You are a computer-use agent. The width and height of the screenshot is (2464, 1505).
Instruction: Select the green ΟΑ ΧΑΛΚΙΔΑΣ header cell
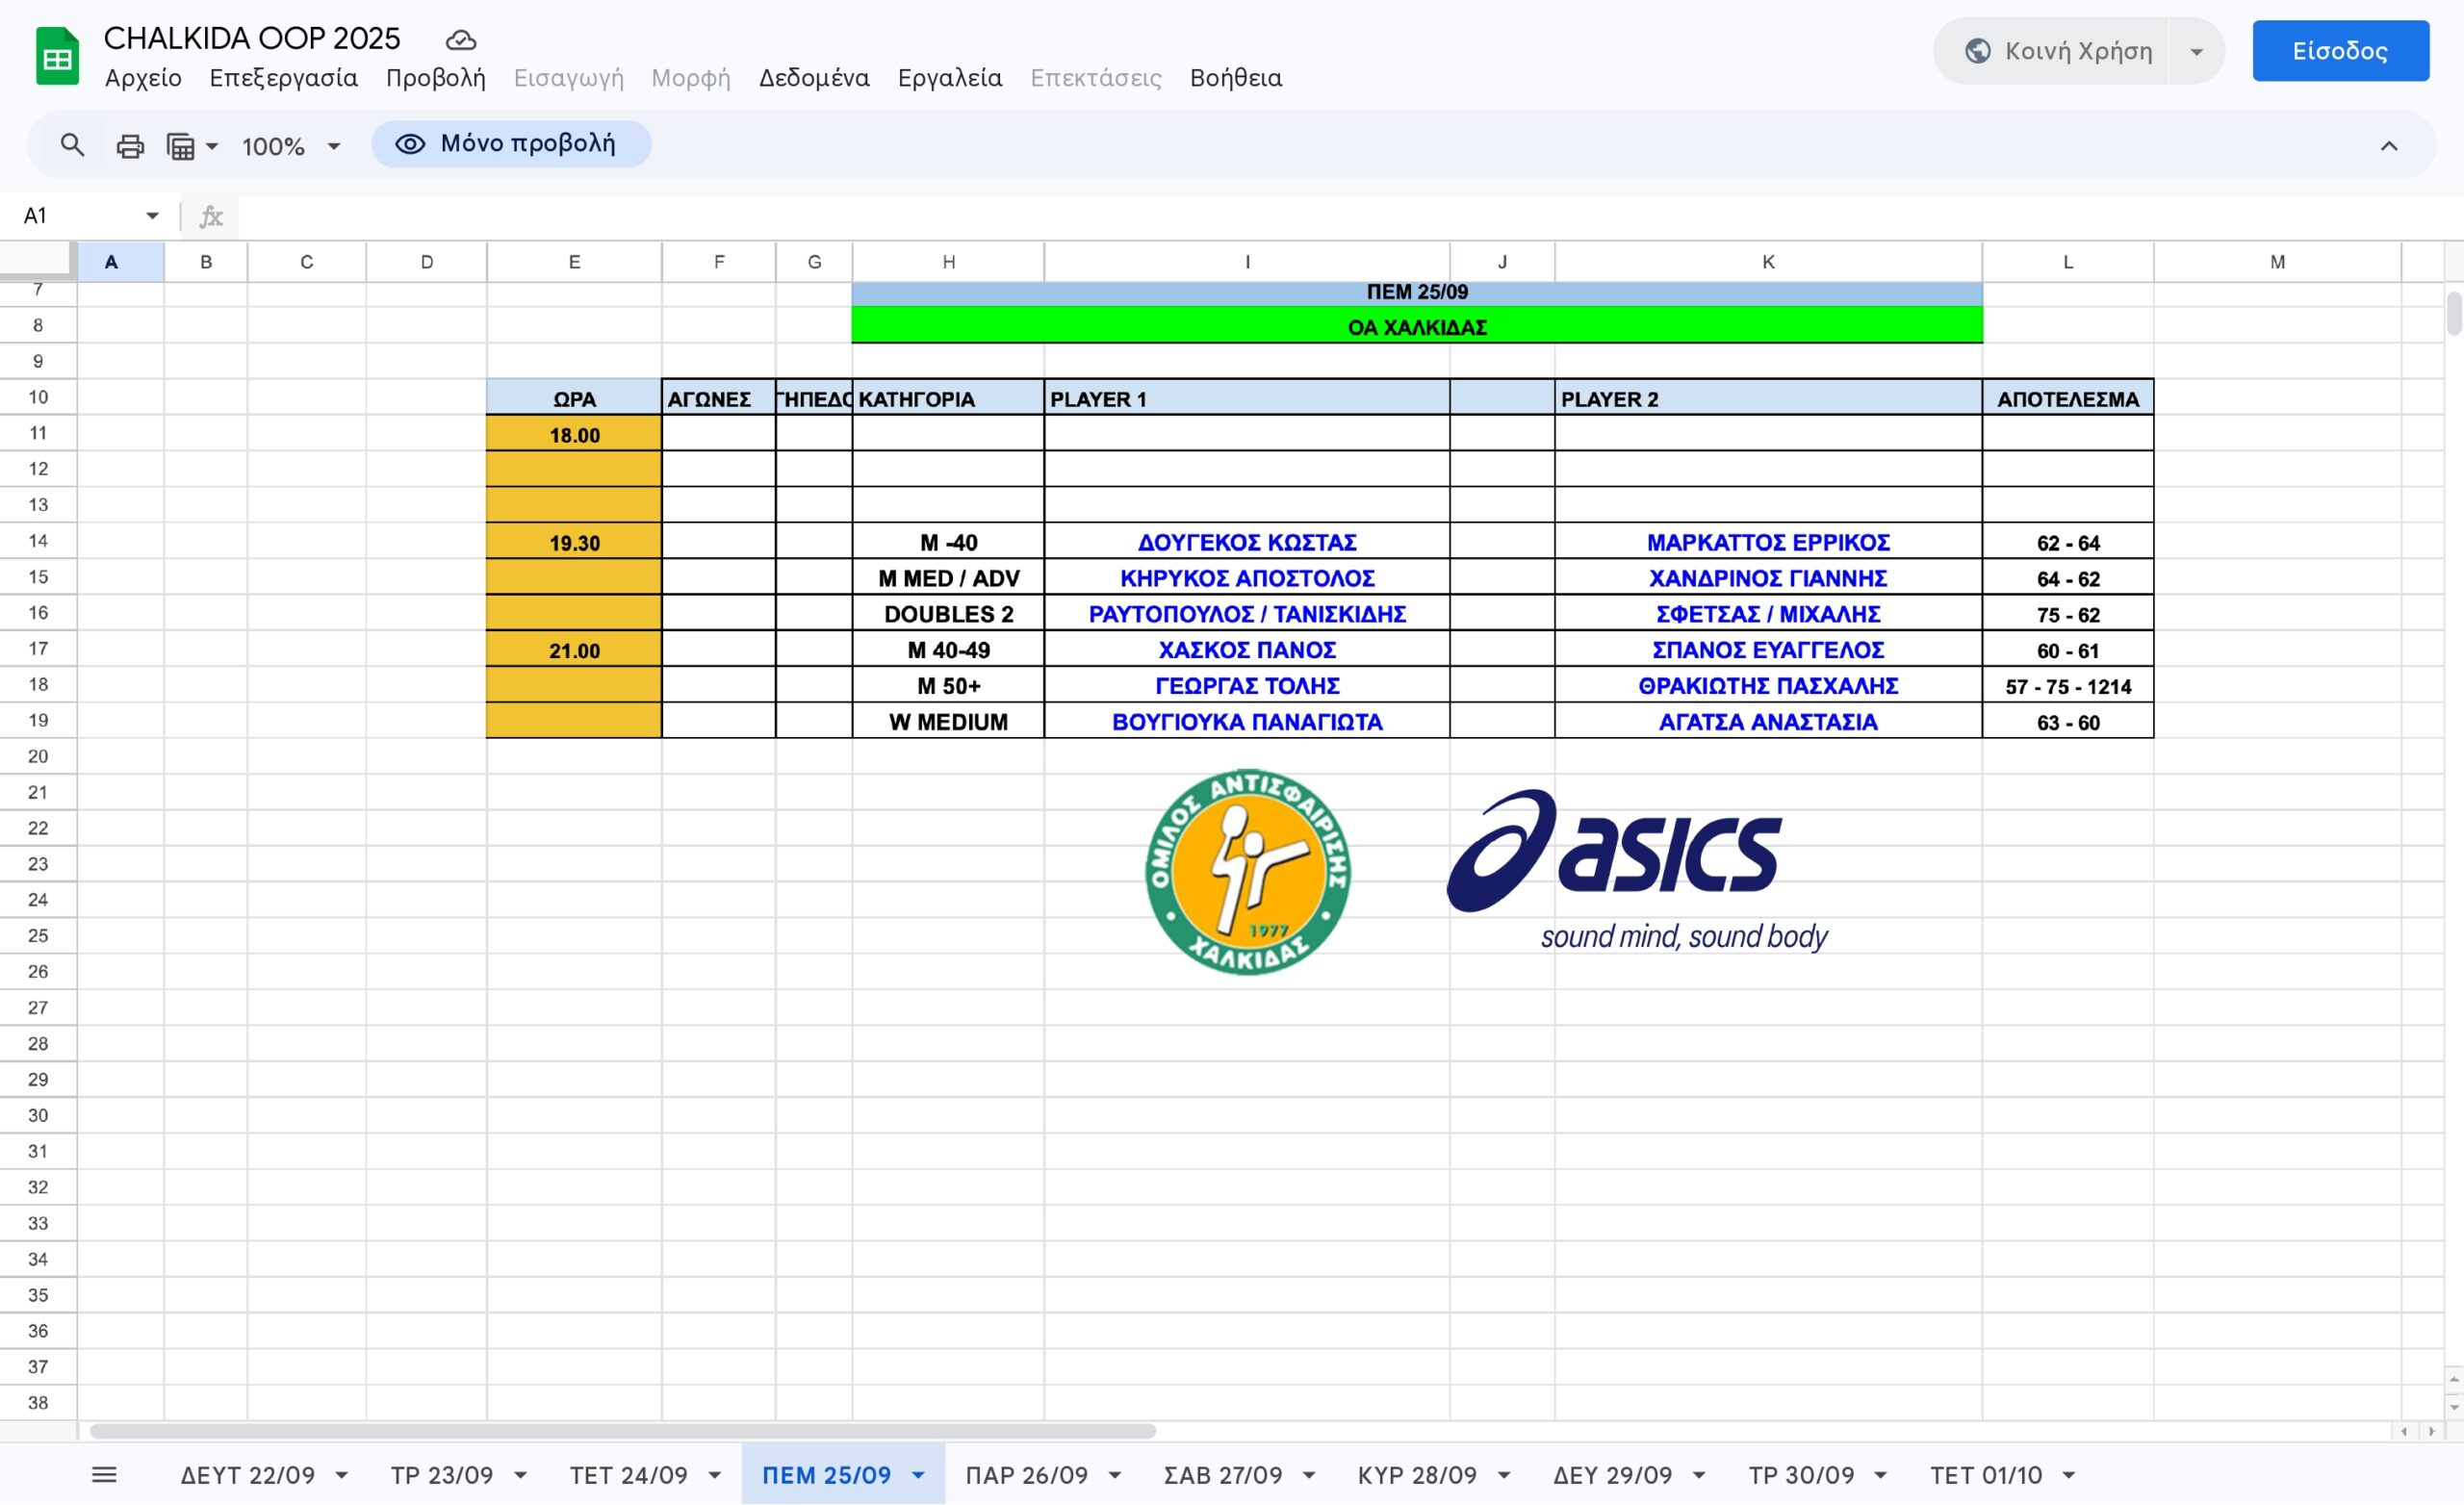coord(1416,327)
